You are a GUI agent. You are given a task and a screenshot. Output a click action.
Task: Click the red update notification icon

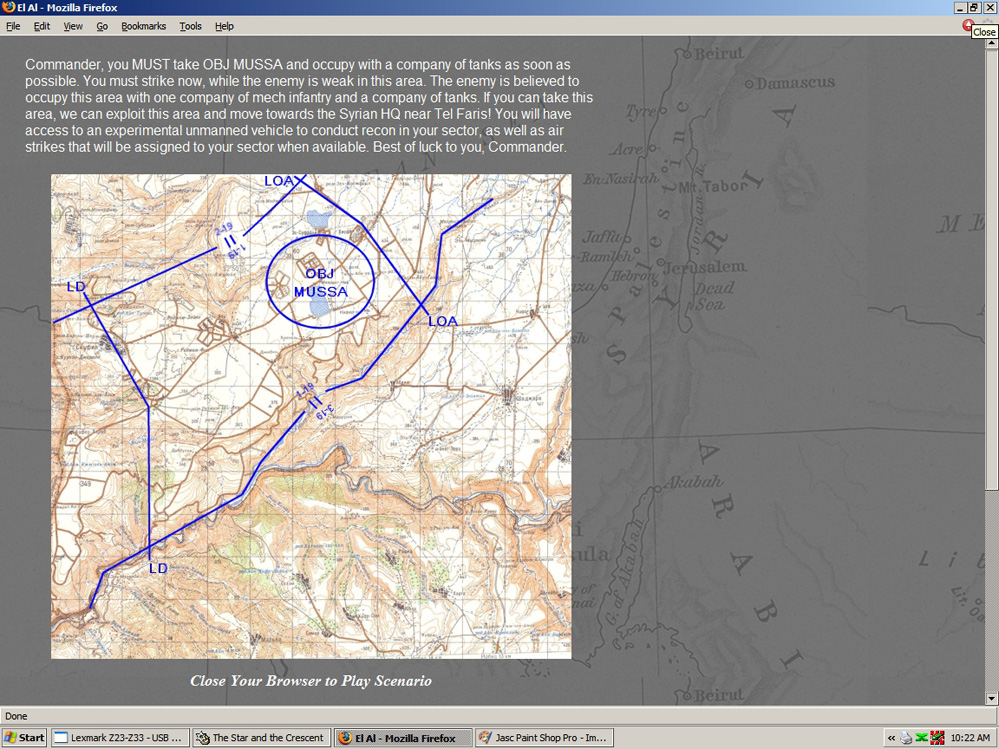(x=968, y=25)
